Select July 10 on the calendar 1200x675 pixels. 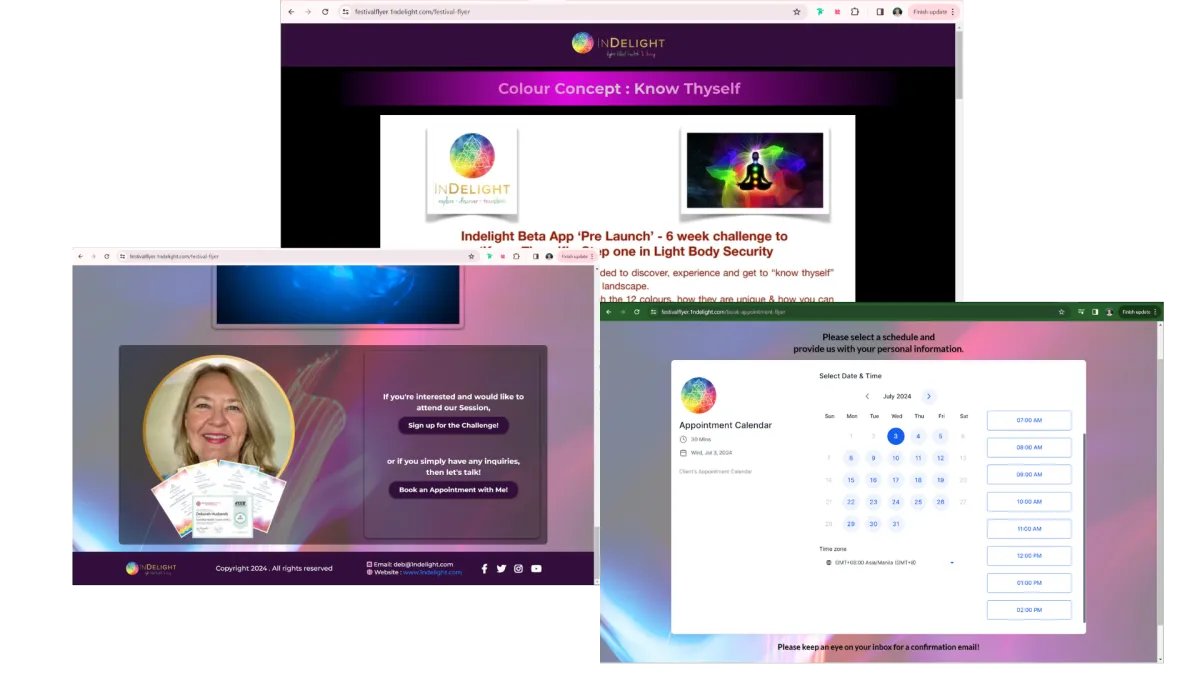point(896,458)
